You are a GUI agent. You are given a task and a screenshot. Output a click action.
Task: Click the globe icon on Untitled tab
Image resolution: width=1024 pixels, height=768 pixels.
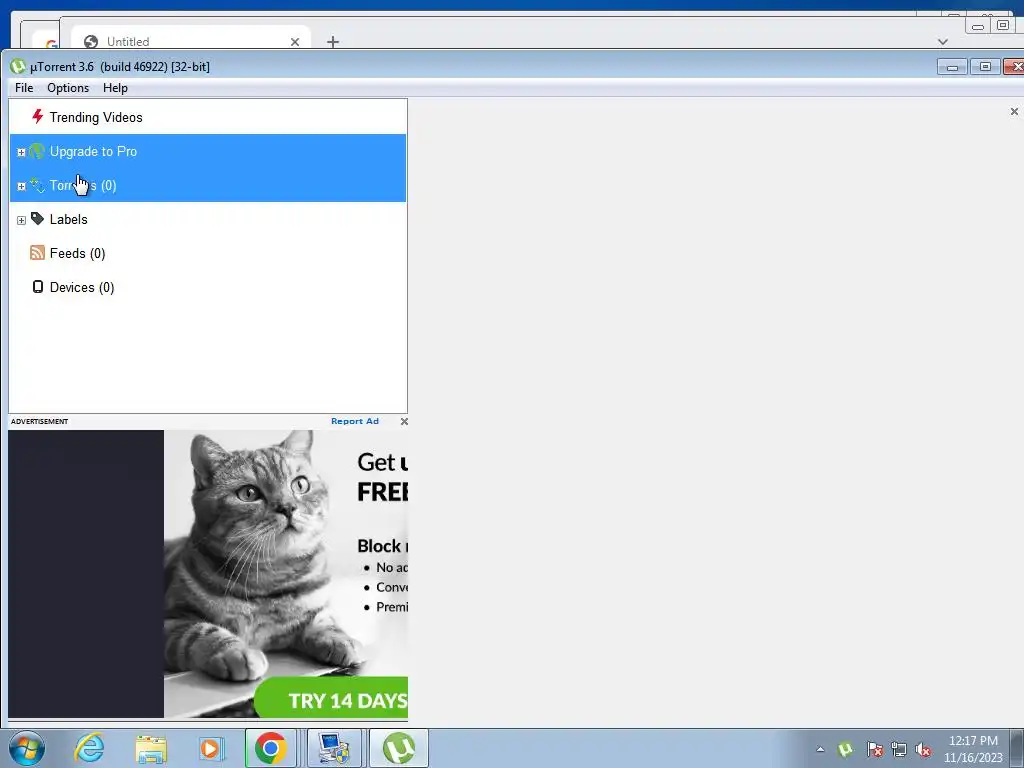pos(91,42)
